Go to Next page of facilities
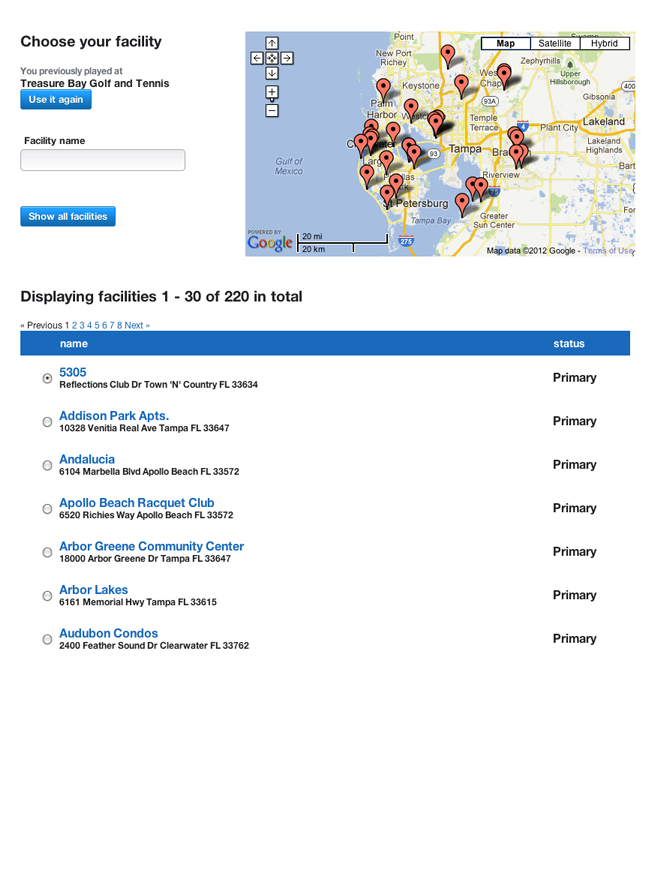Viewport: 654px width, 869px height. (137, 326)
